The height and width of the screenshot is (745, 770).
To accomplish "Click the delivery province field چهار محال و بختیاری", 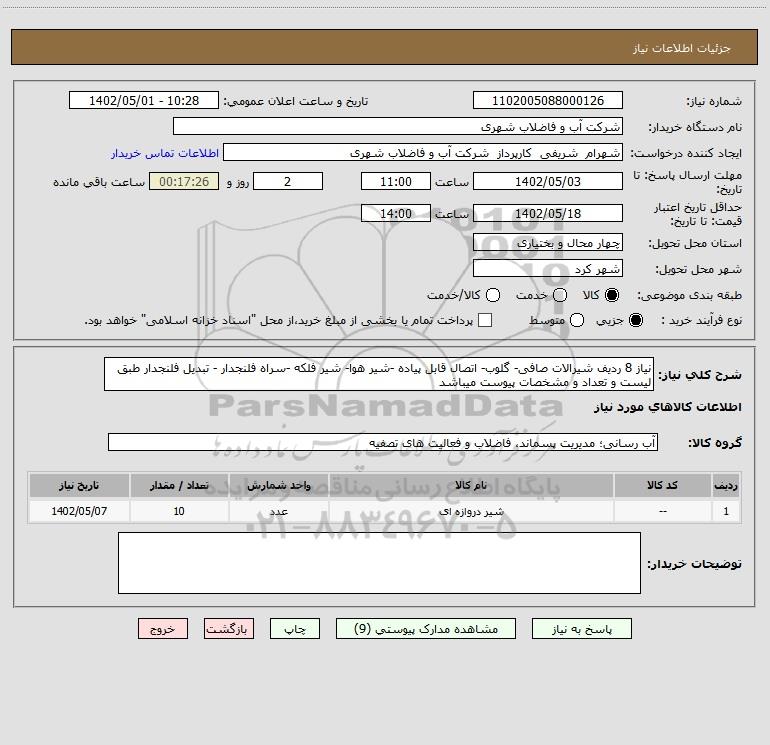I will tap(548, 242).
